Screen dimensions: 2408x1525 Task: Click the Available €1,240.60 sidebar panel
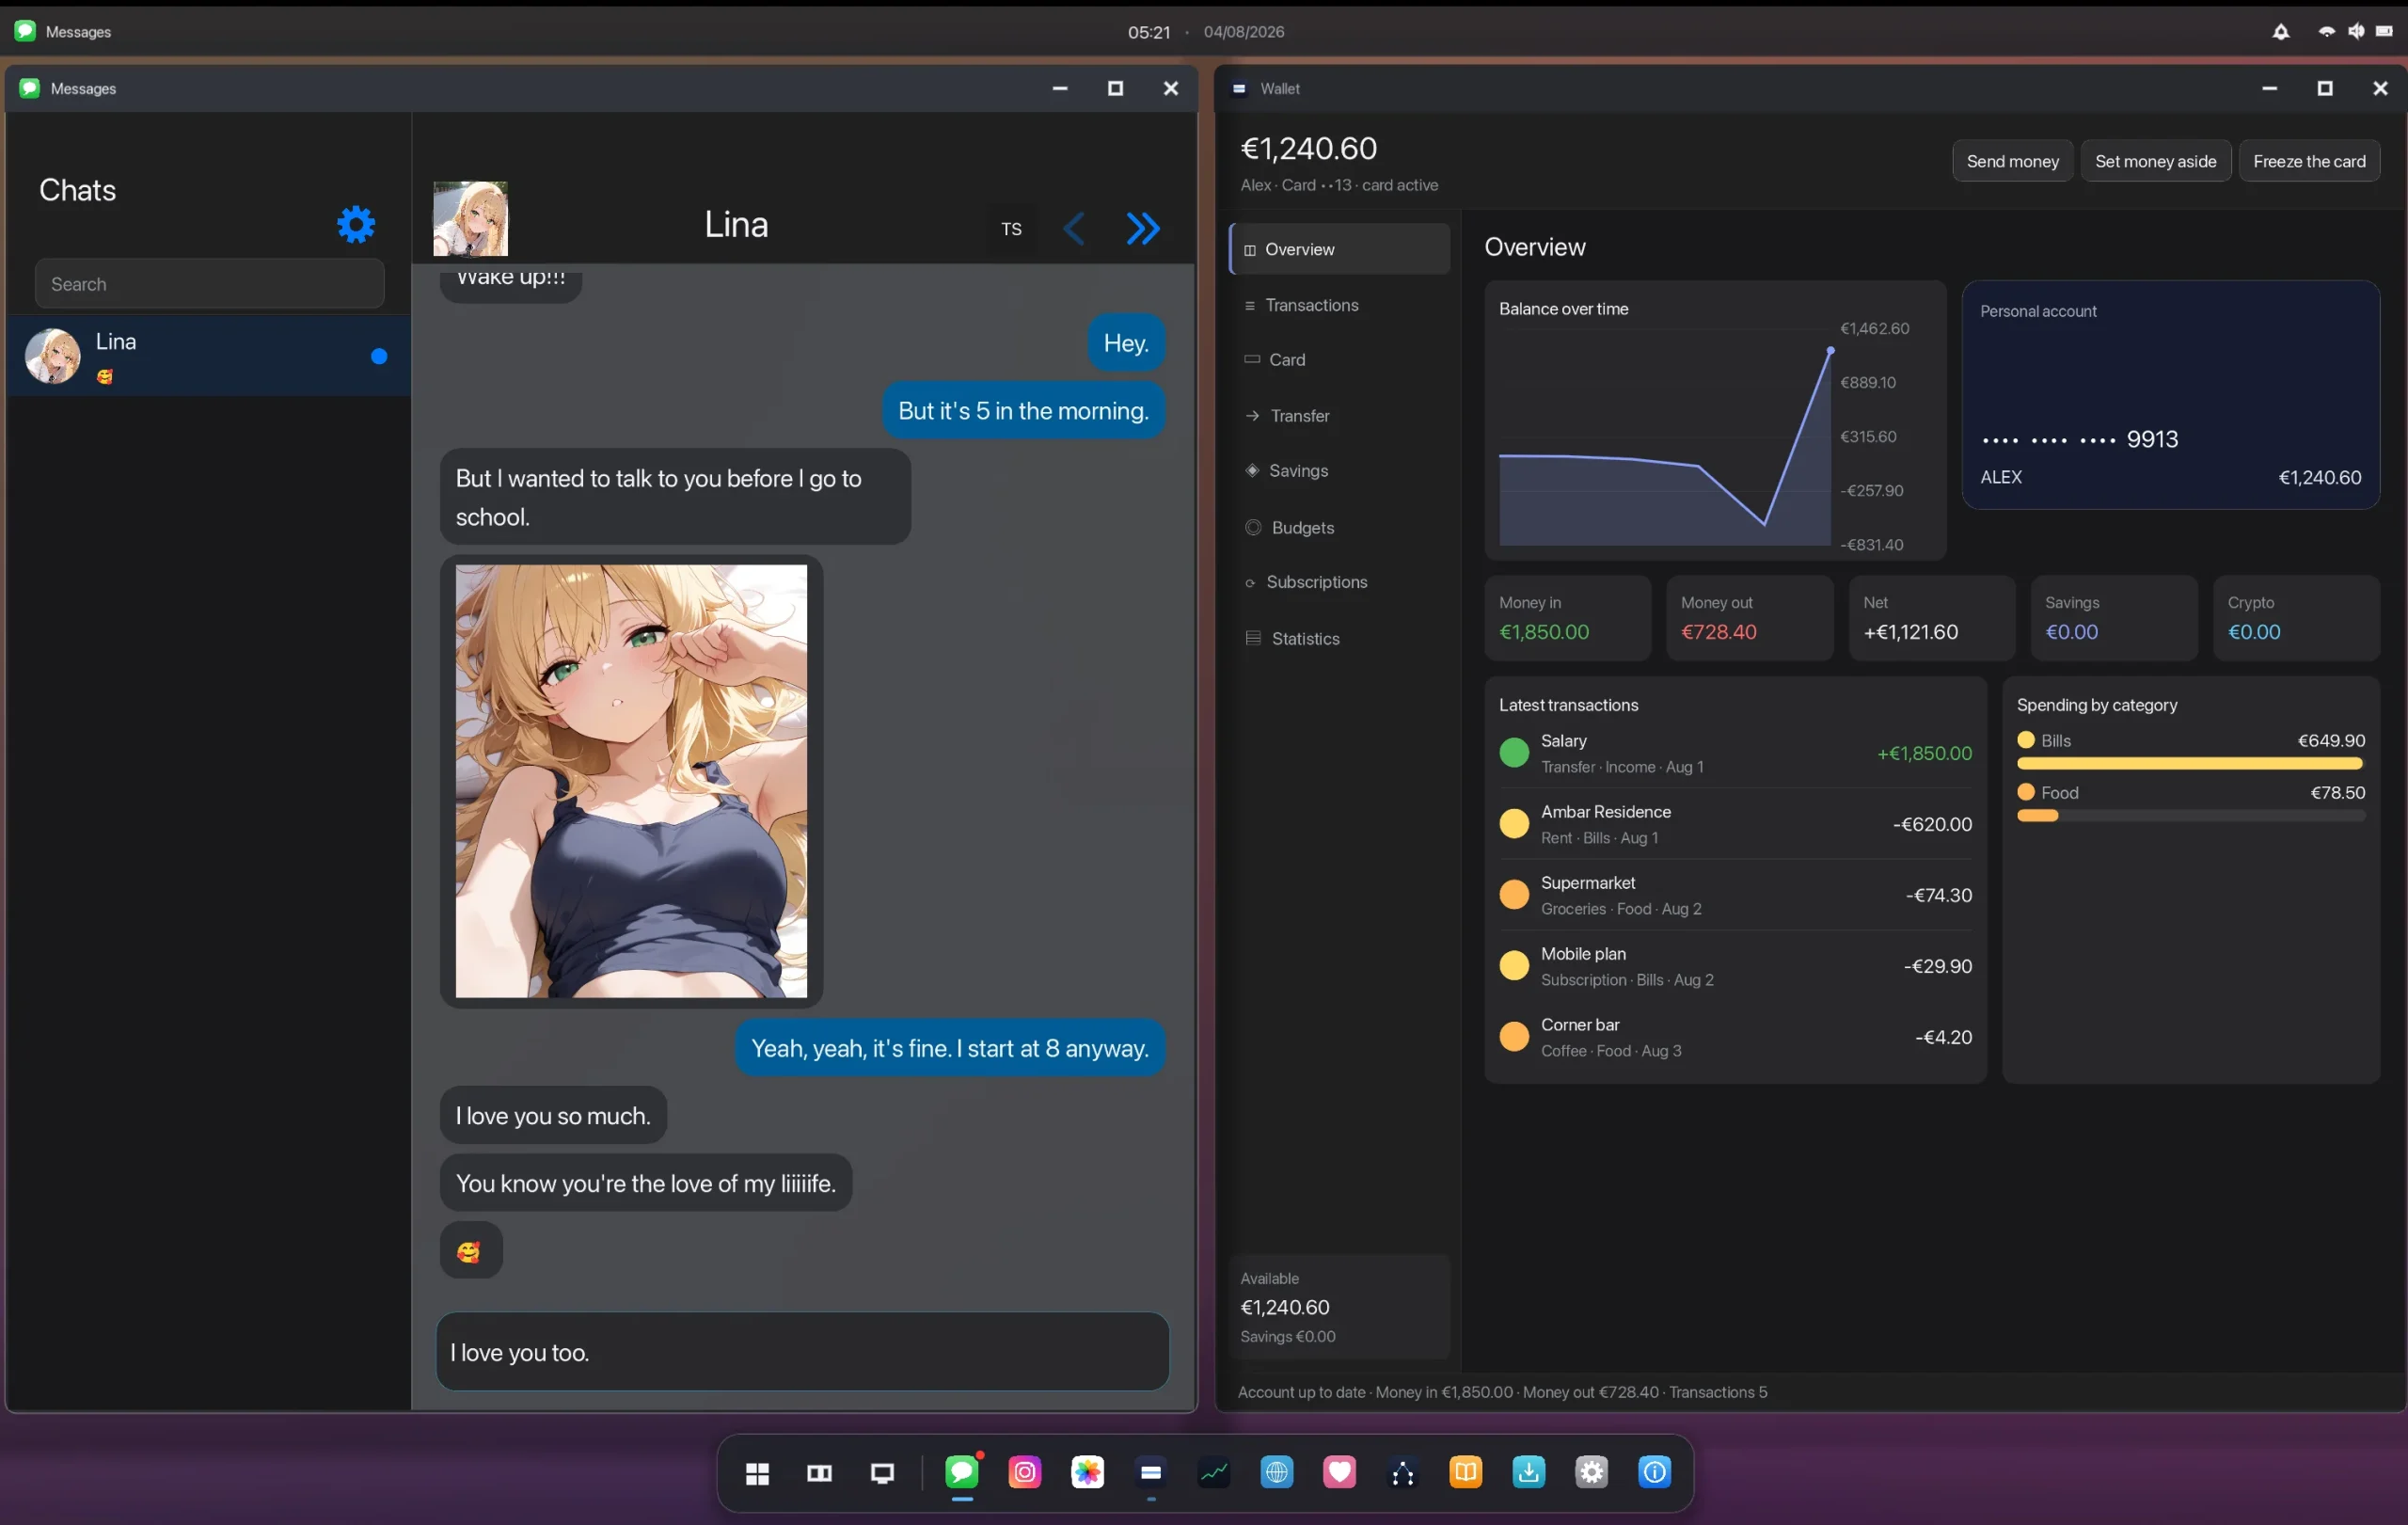1339,1307
